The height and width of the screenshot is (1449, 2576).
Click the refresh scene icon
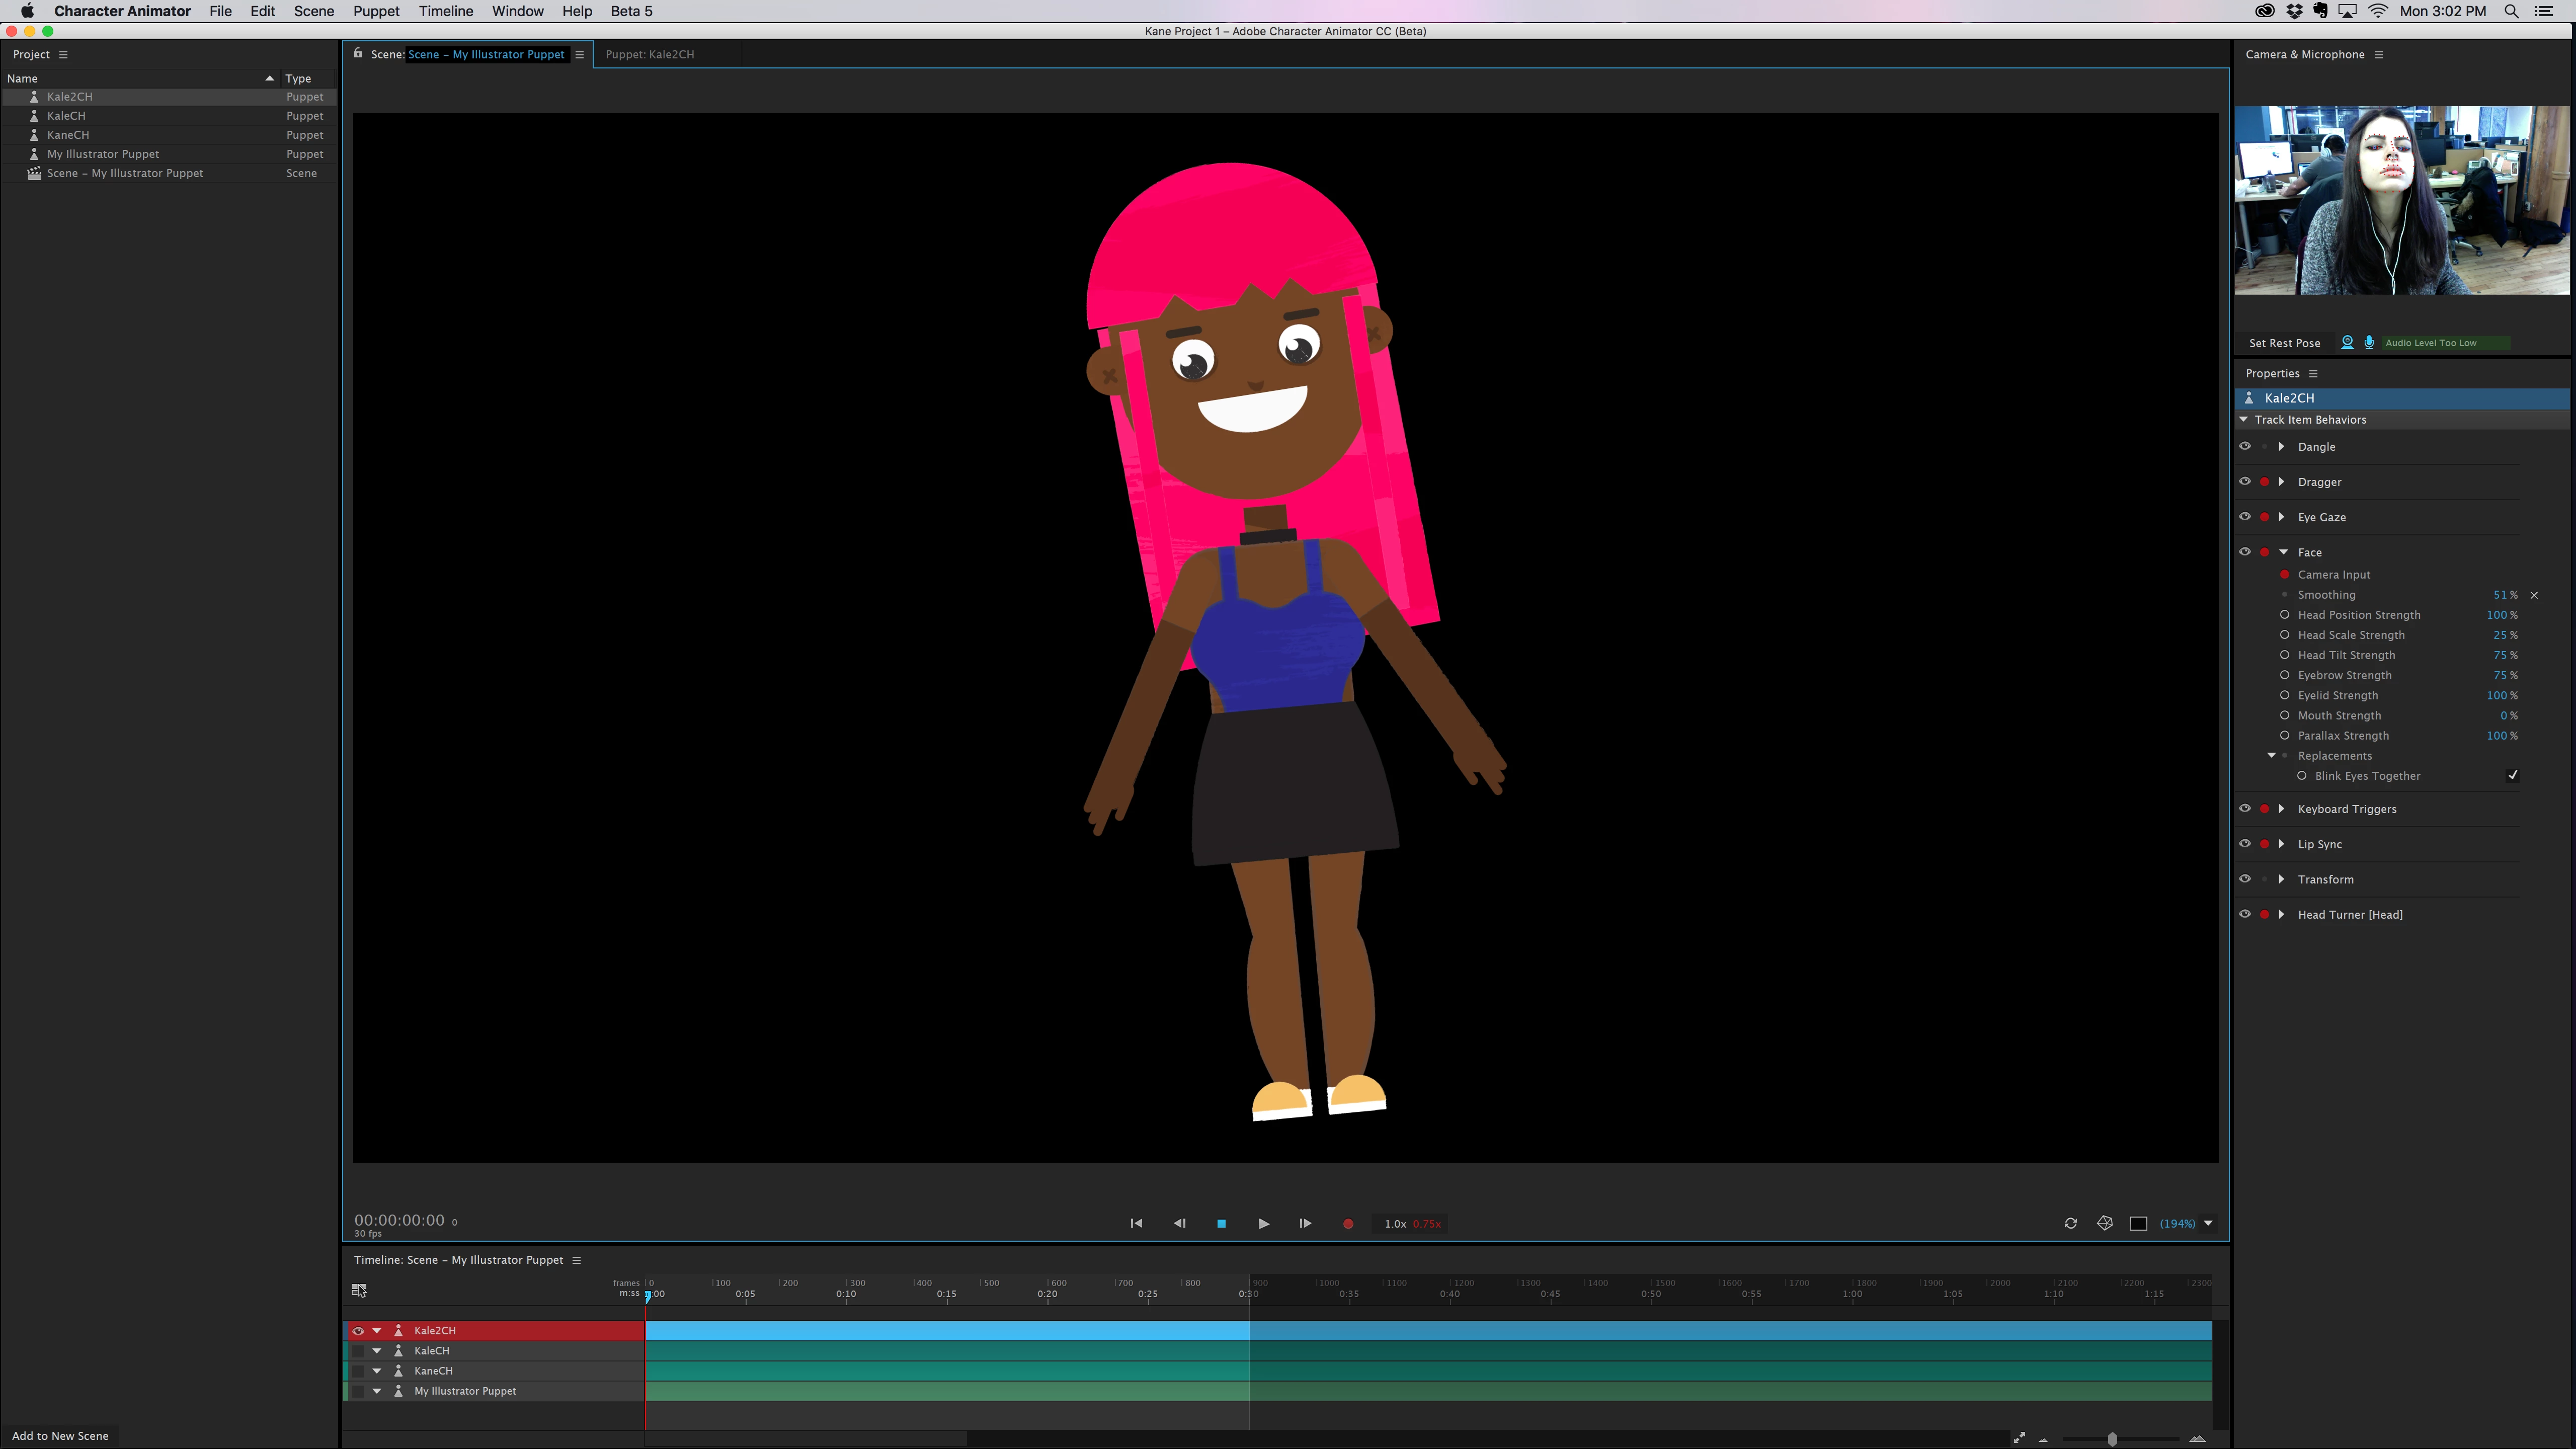point(2070,1223)
